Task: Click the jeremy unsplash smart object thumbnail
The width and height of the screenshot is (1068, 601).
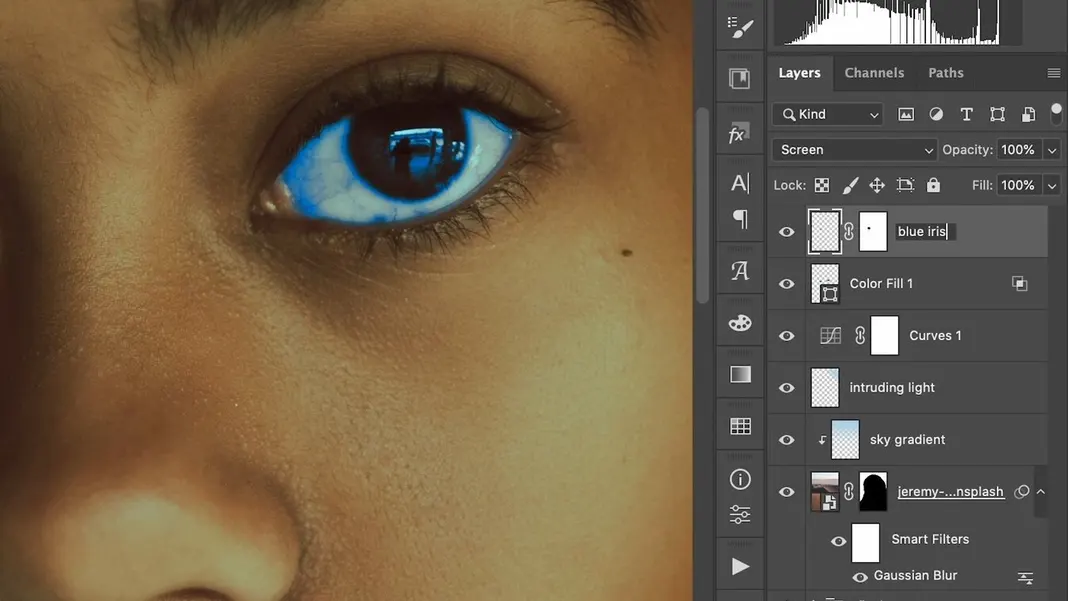Action: tap(825, 491)
